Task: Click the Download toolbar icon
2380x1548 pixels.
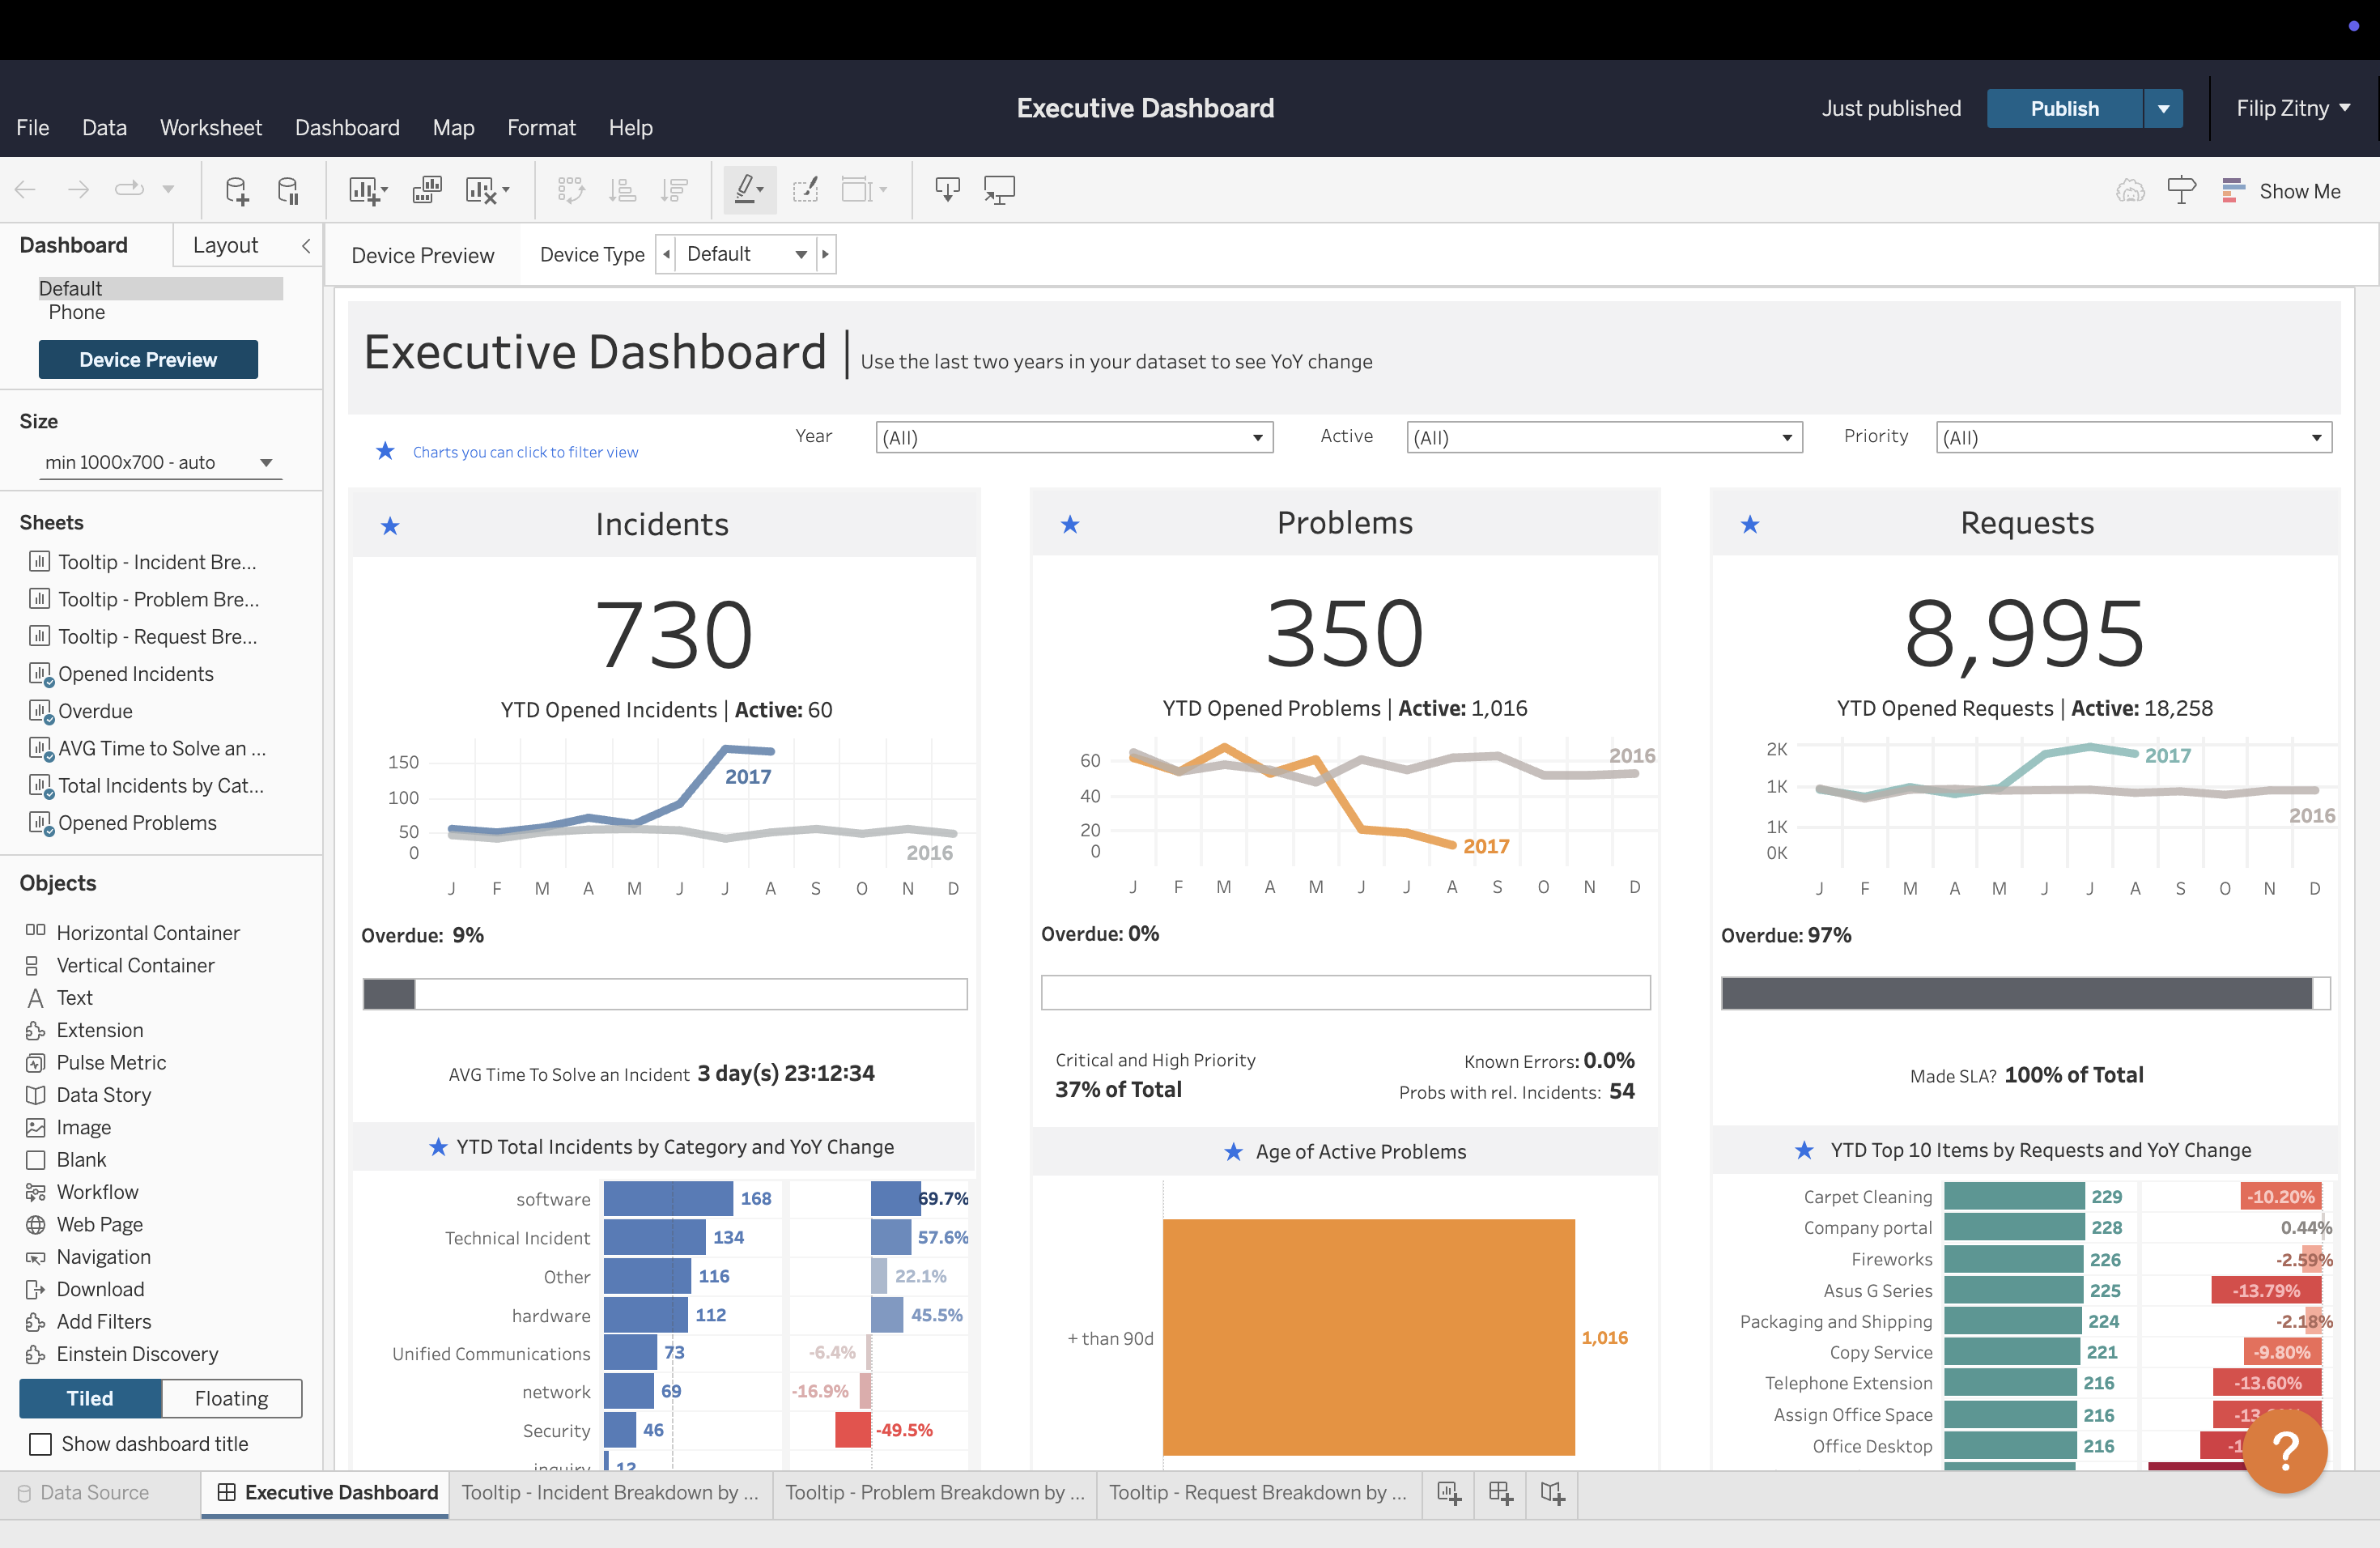Action: (947, 190)
